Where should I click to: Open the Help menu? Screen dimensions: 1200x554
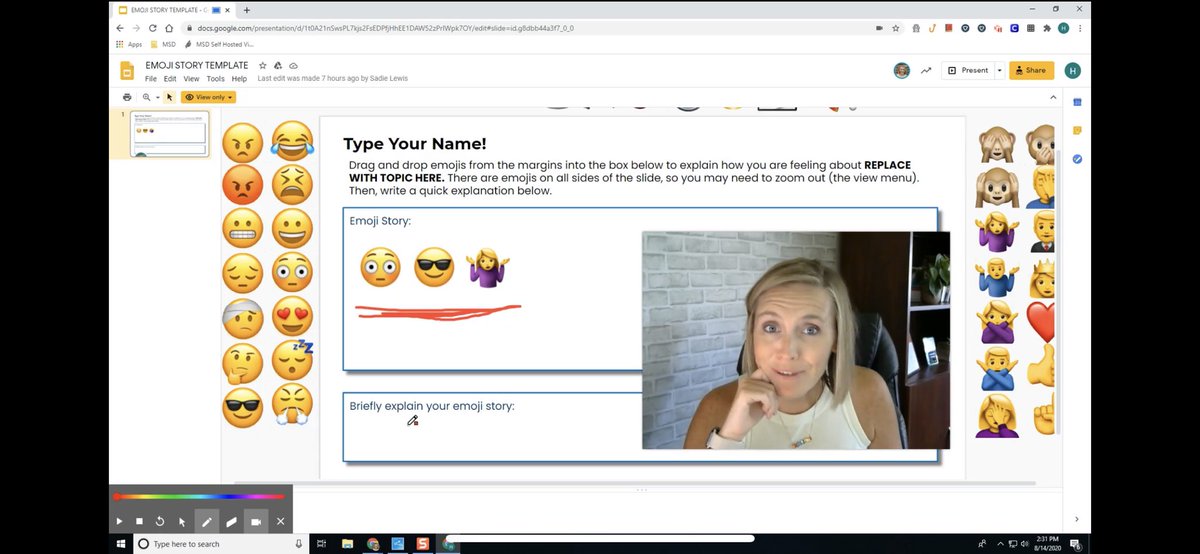[239, 79]
